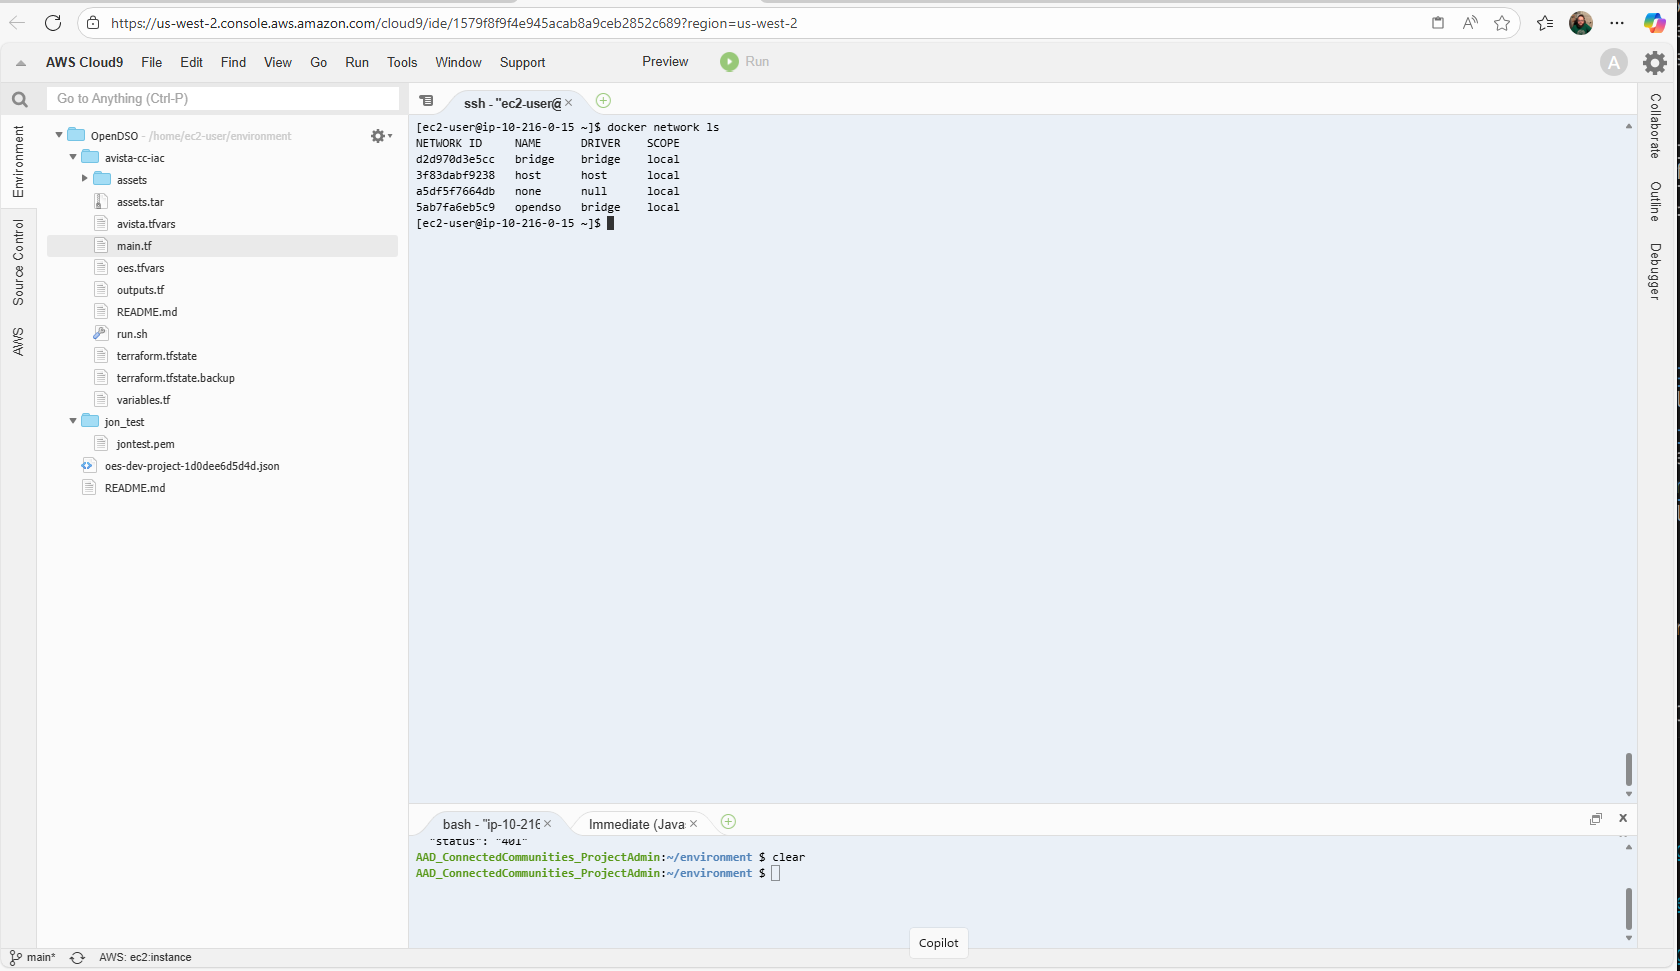Viewport: 1680px width, 971px height.
Task: Switch to the ssh ec2-user terminal tab
Action: (x=512, y=103)
